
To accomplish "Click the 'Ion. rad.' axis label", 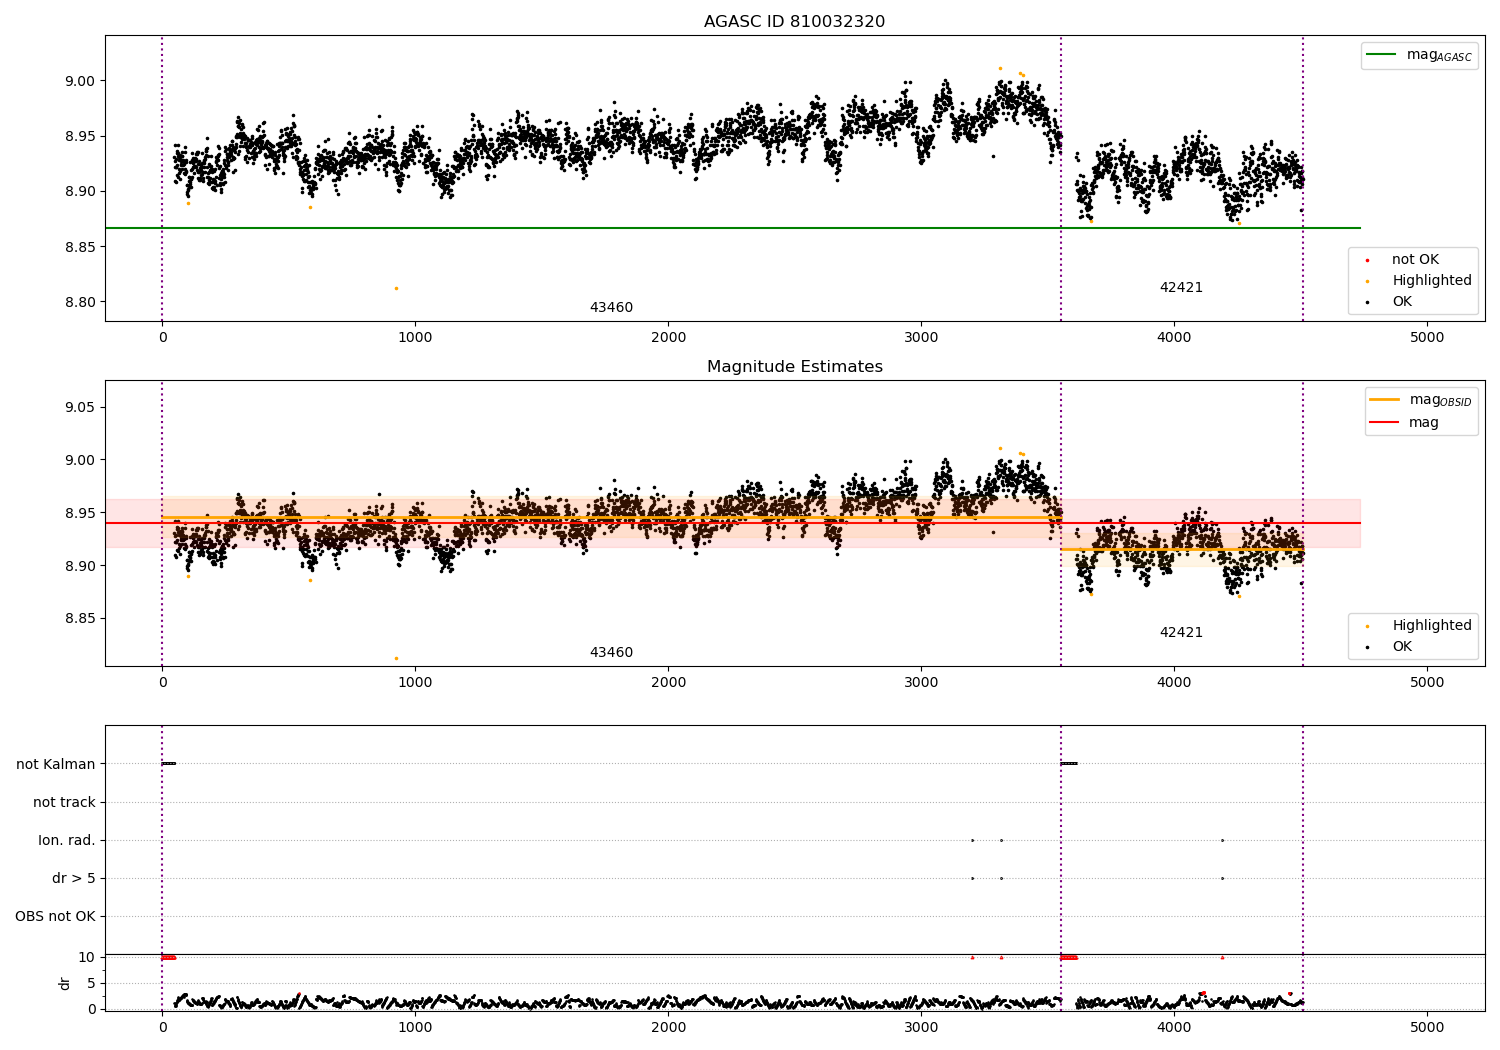I will pos(67,840).
